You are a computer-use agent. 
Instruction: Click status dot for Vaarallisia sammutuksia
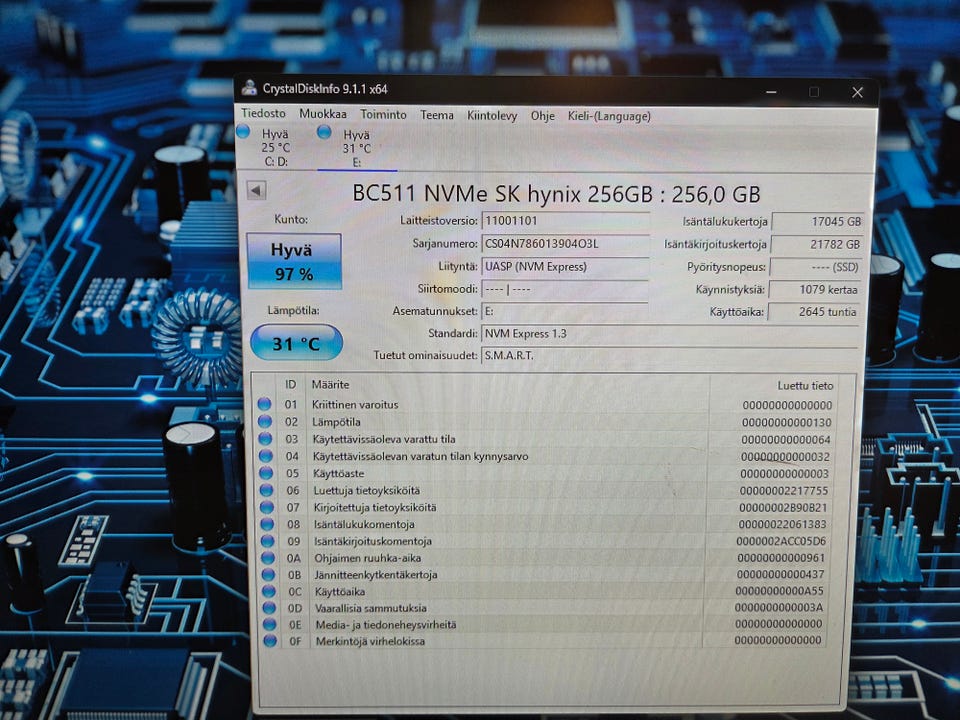[269, 607]
